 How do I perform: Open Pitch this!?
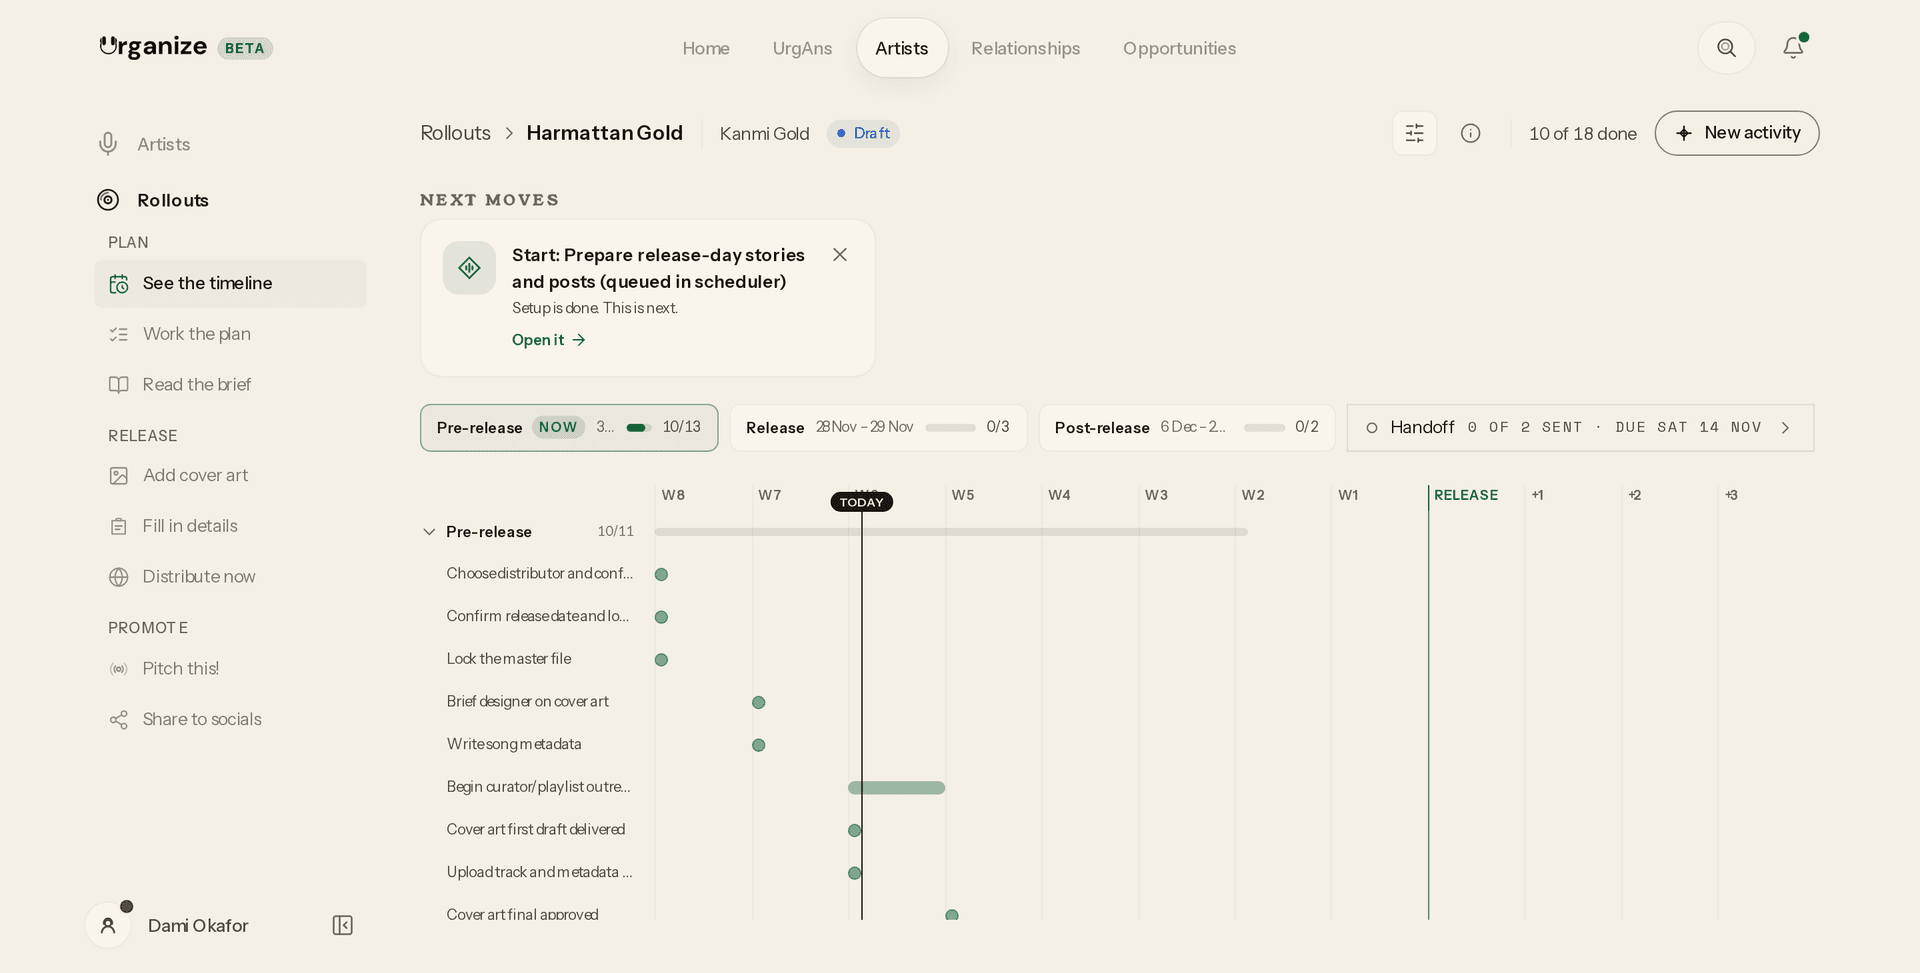tap(231, 668)
